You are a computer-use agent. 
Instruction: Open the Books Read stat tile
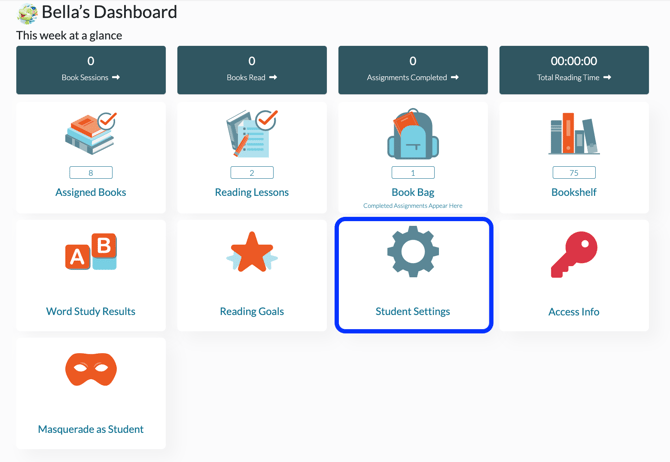[x=252, y=70]
